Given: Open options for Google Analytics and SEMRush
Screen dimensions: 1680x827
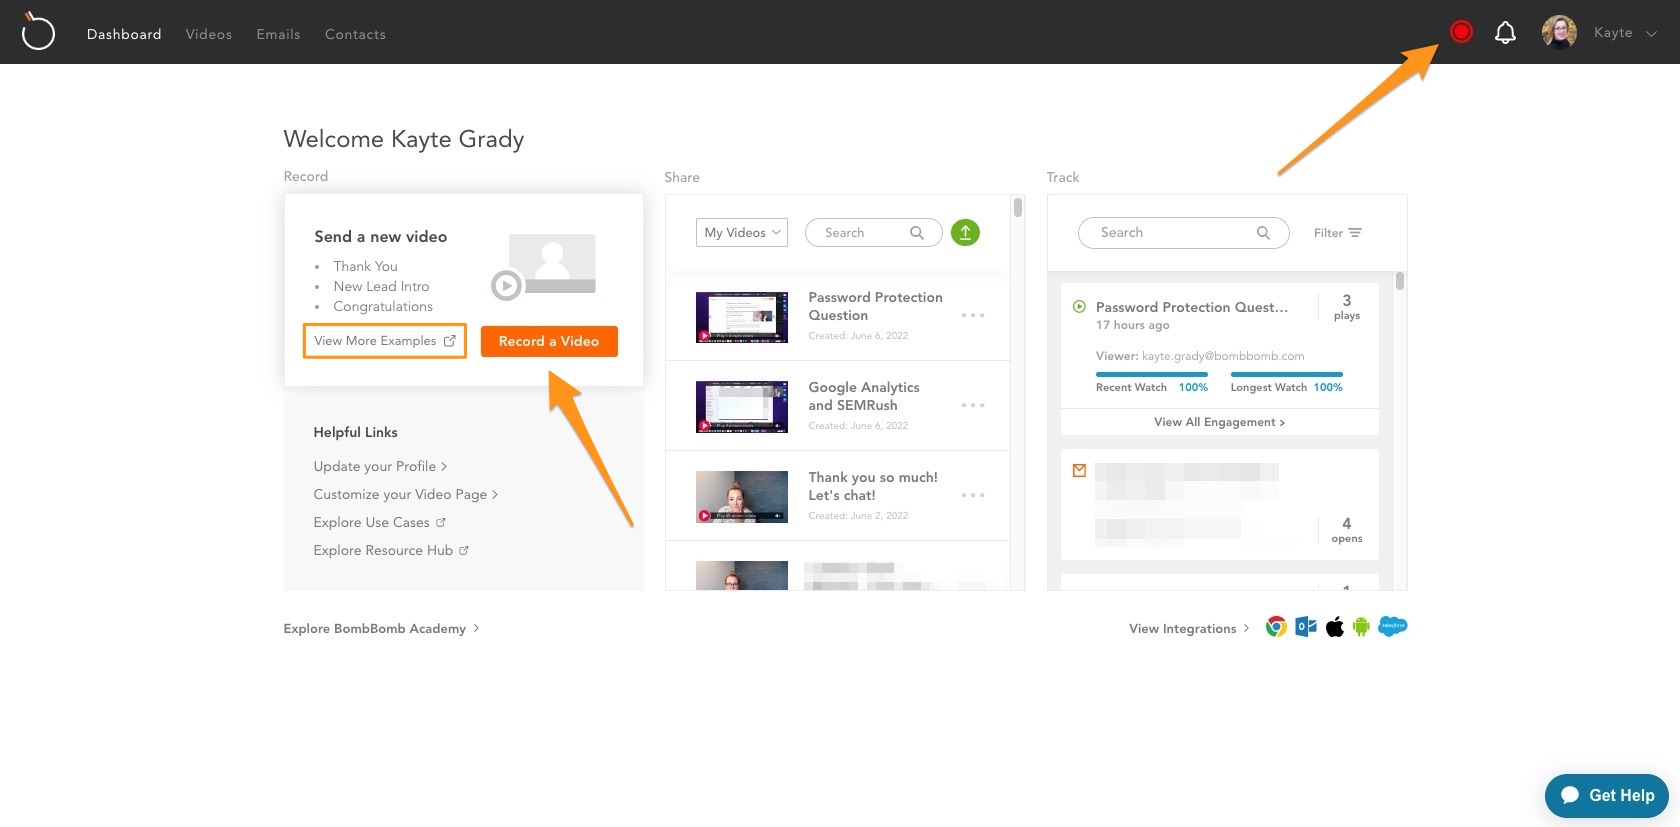Looking at the screenshot, I should pyautogui.click(x=973, y=405).
